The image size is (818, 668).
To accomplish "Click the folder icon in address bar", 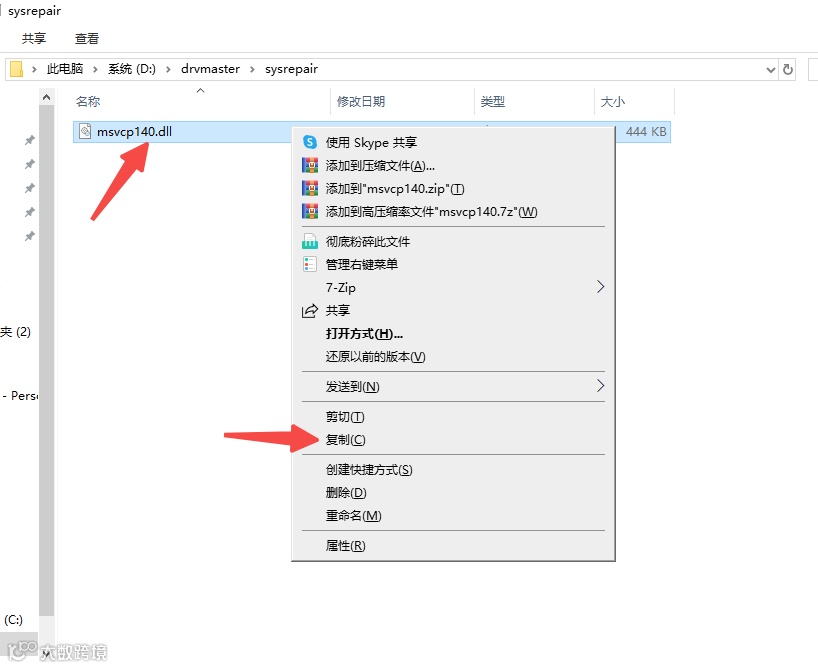I will point(16,69).
